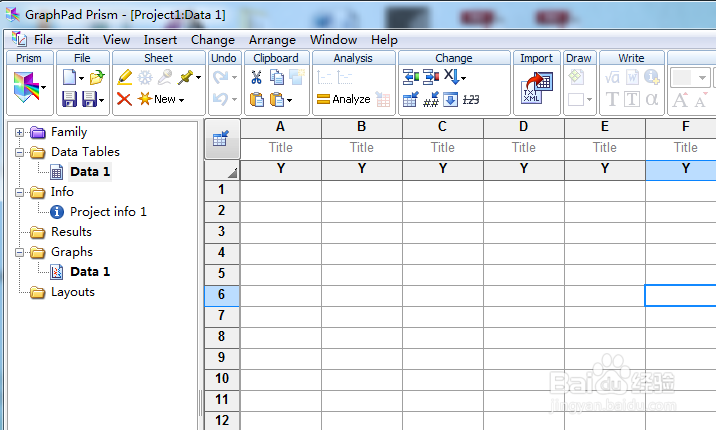
Task: Copy selection with the copy icon
Action: click(277, 77)
